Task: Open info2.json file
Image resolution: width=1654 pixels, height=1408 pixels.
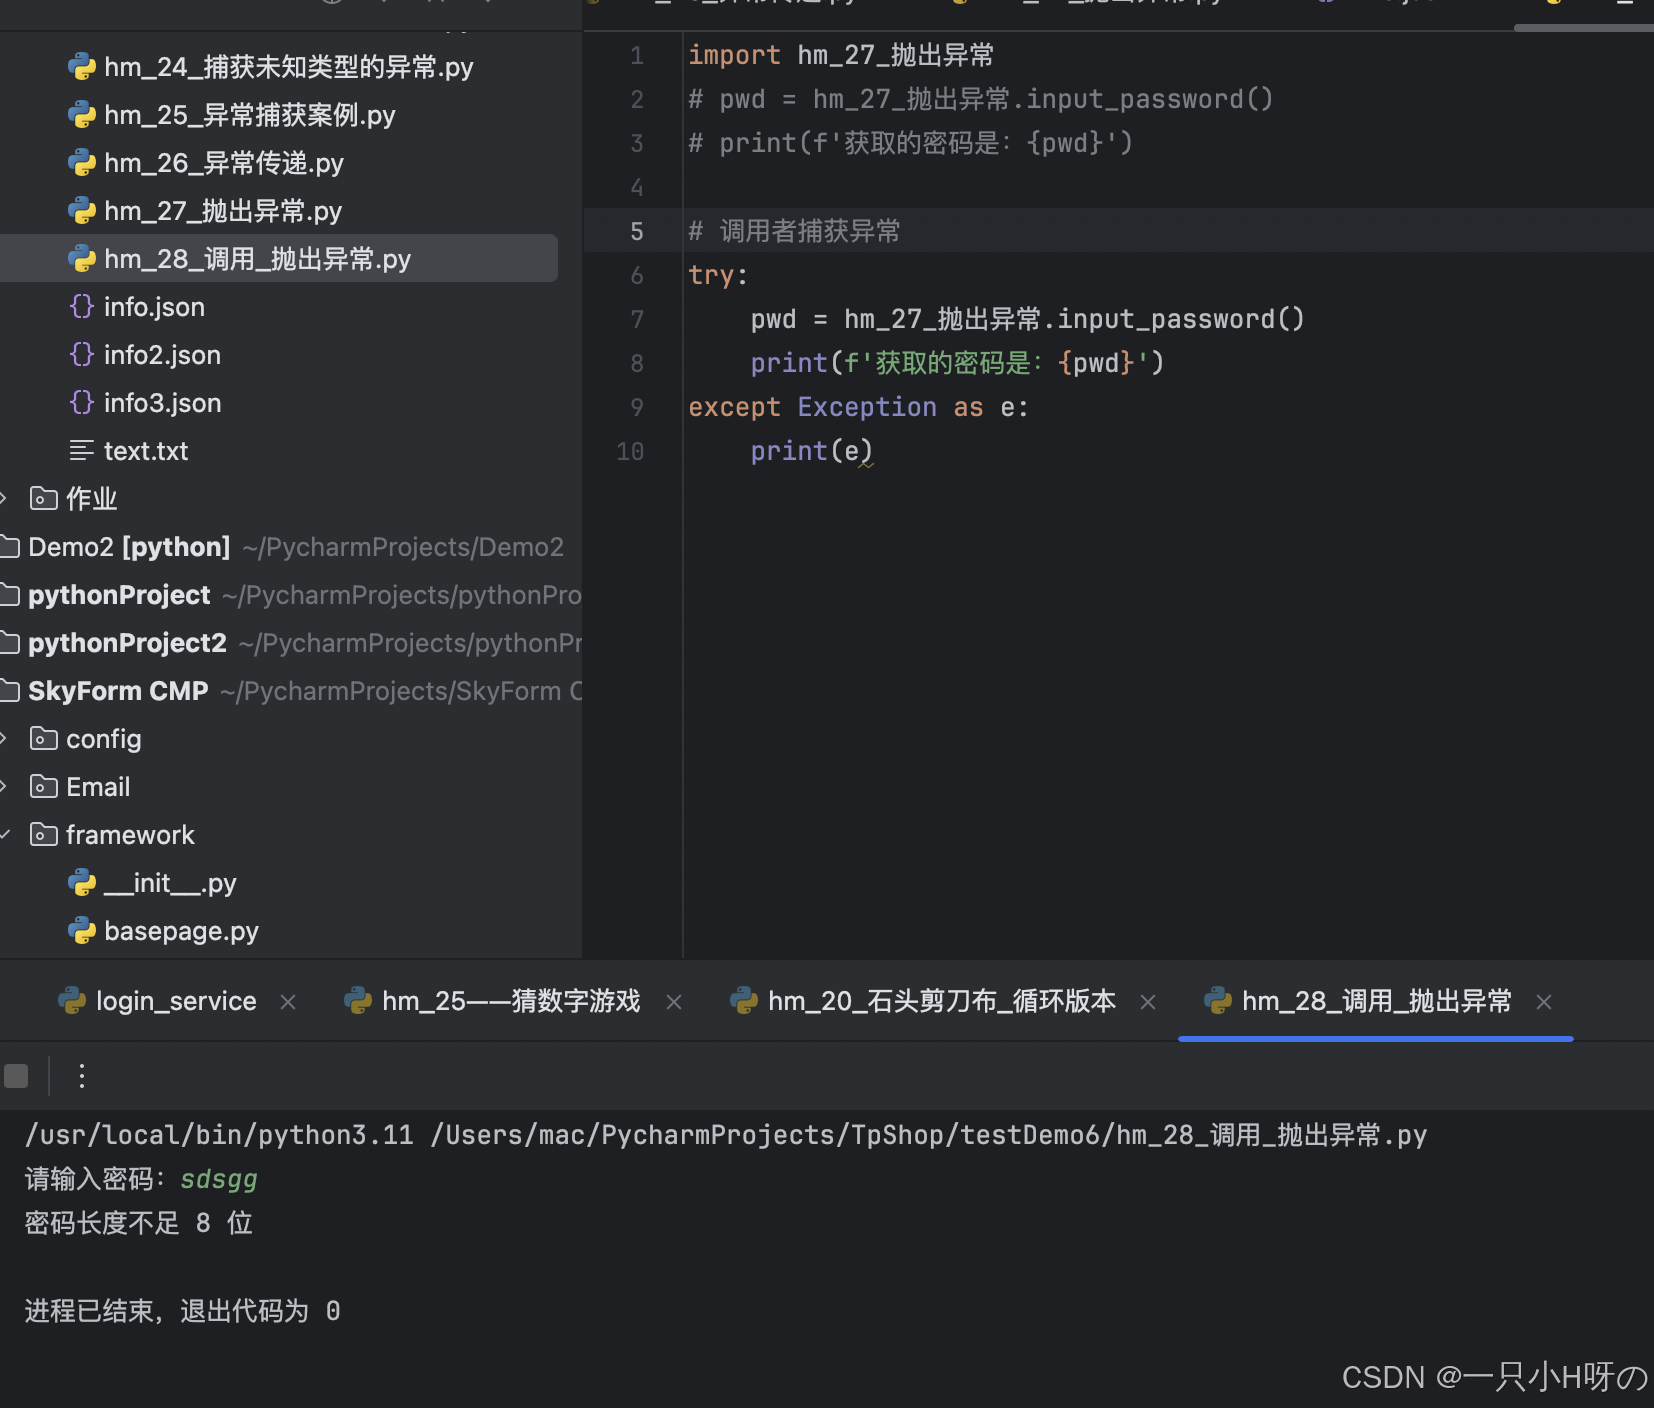Action: [x=162, y=355]
